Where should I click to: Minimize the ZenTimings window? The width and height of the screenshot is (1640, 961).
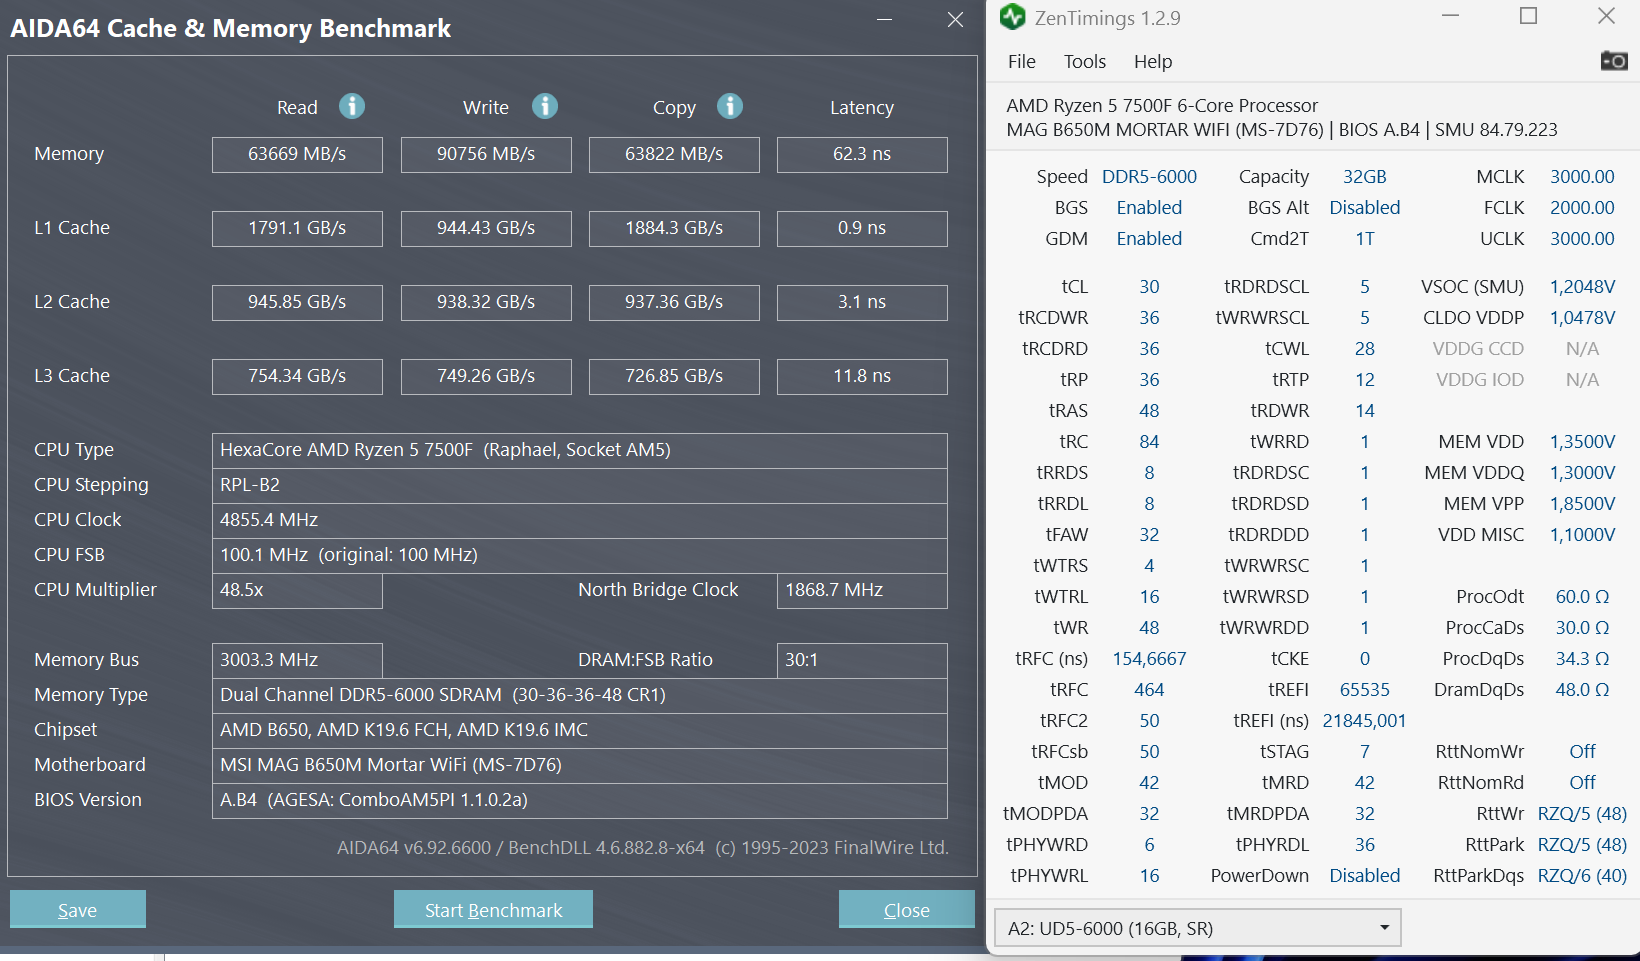pyautogui.click(x=1451, y=16)
